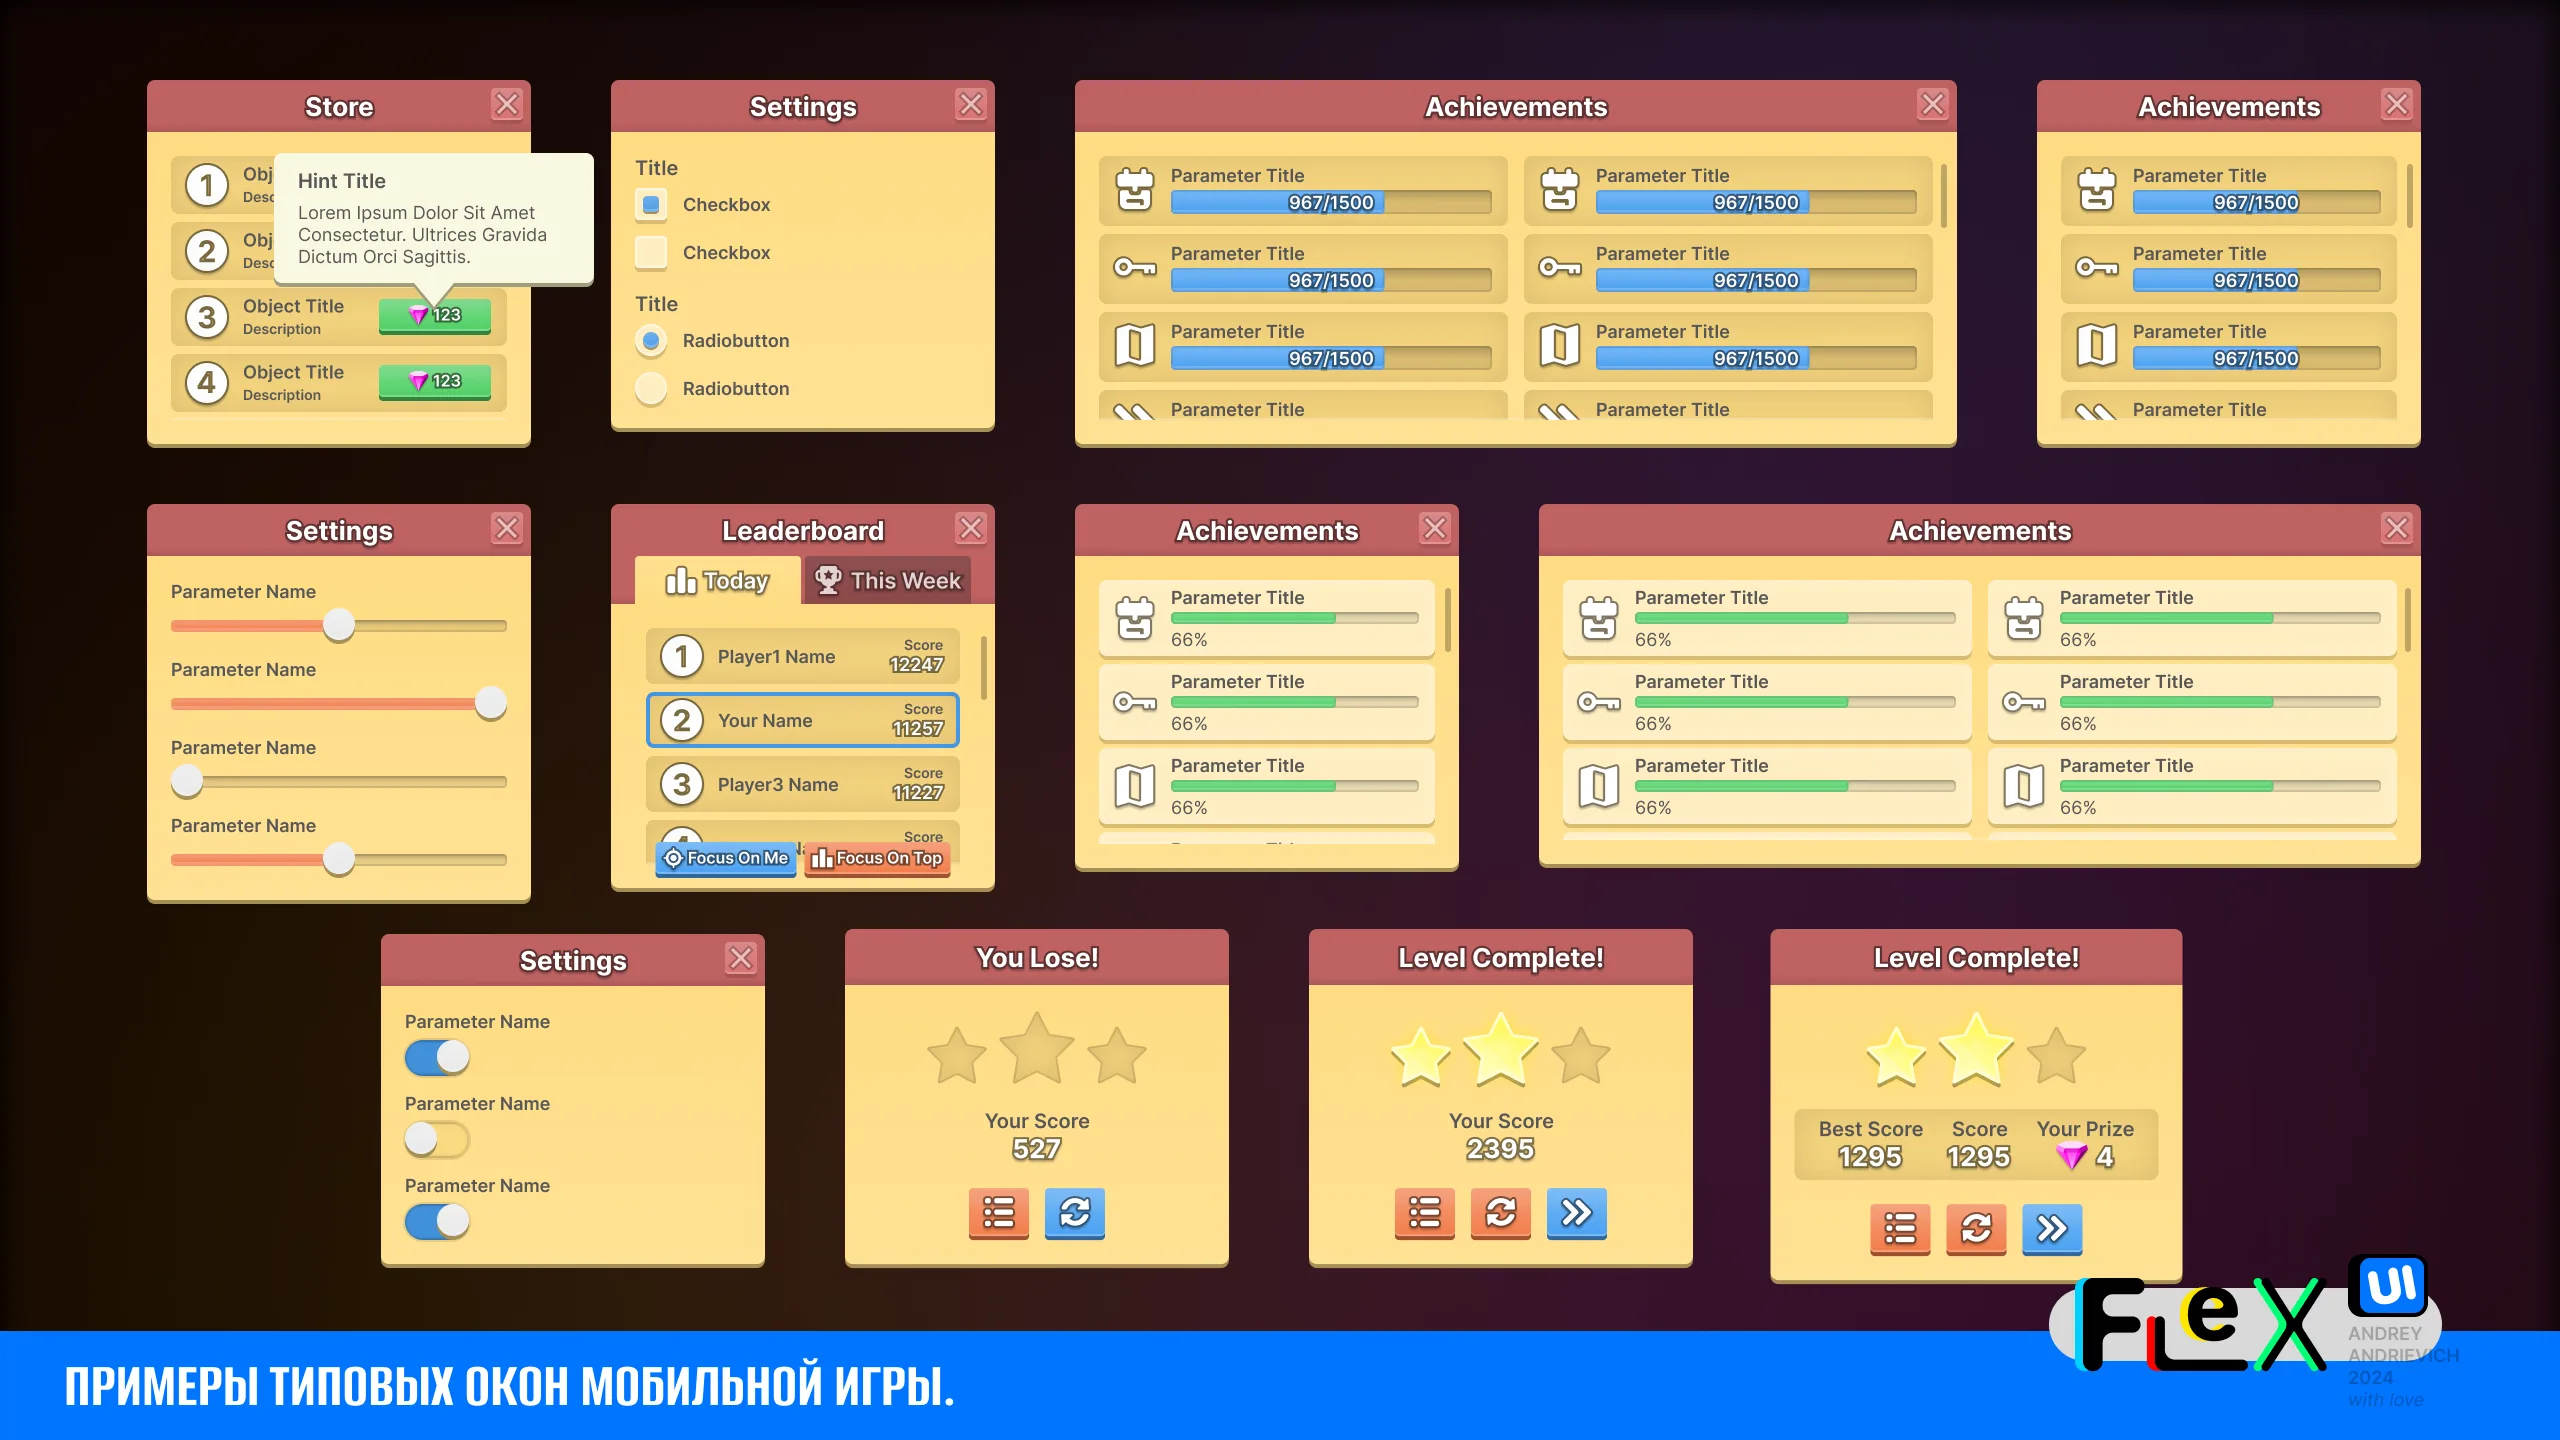Enable the middle off toggle switch
The width and height of the screenshot is (2560, 1440).
(436, 1139)
